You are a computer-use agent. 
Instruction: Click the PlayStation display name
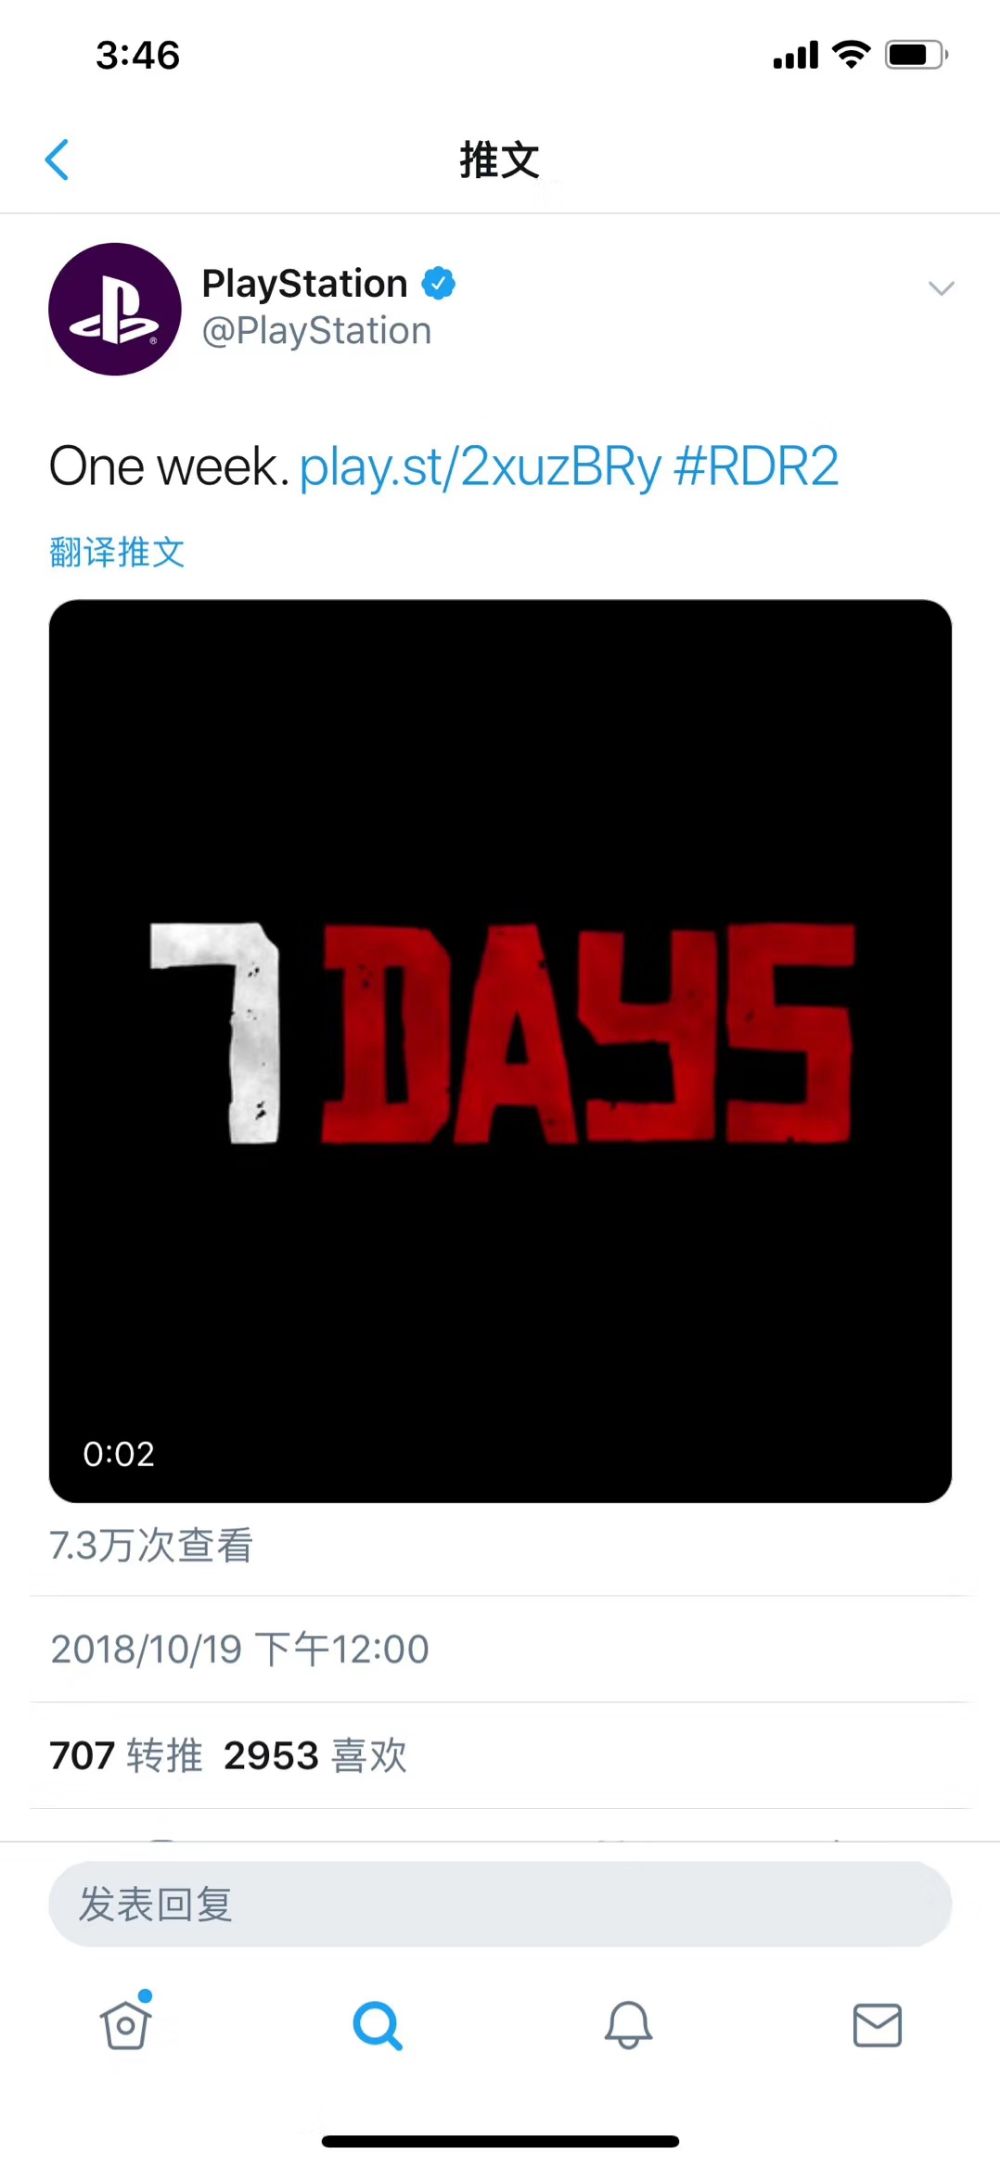tap(305, 284)
